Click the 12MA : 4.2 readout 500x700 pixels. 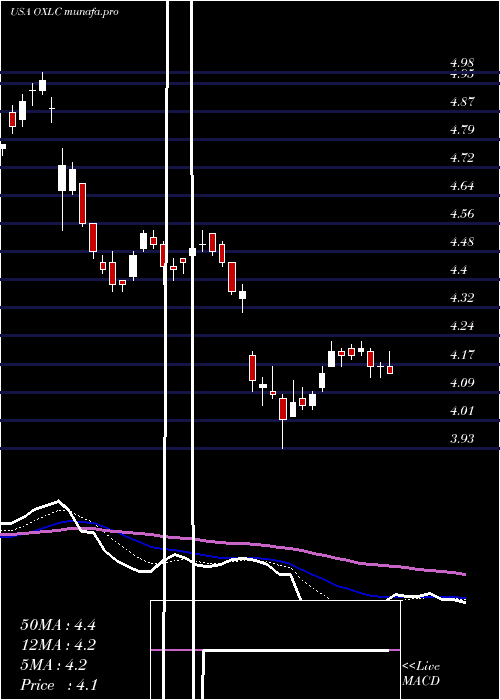(x=58, y=645)
